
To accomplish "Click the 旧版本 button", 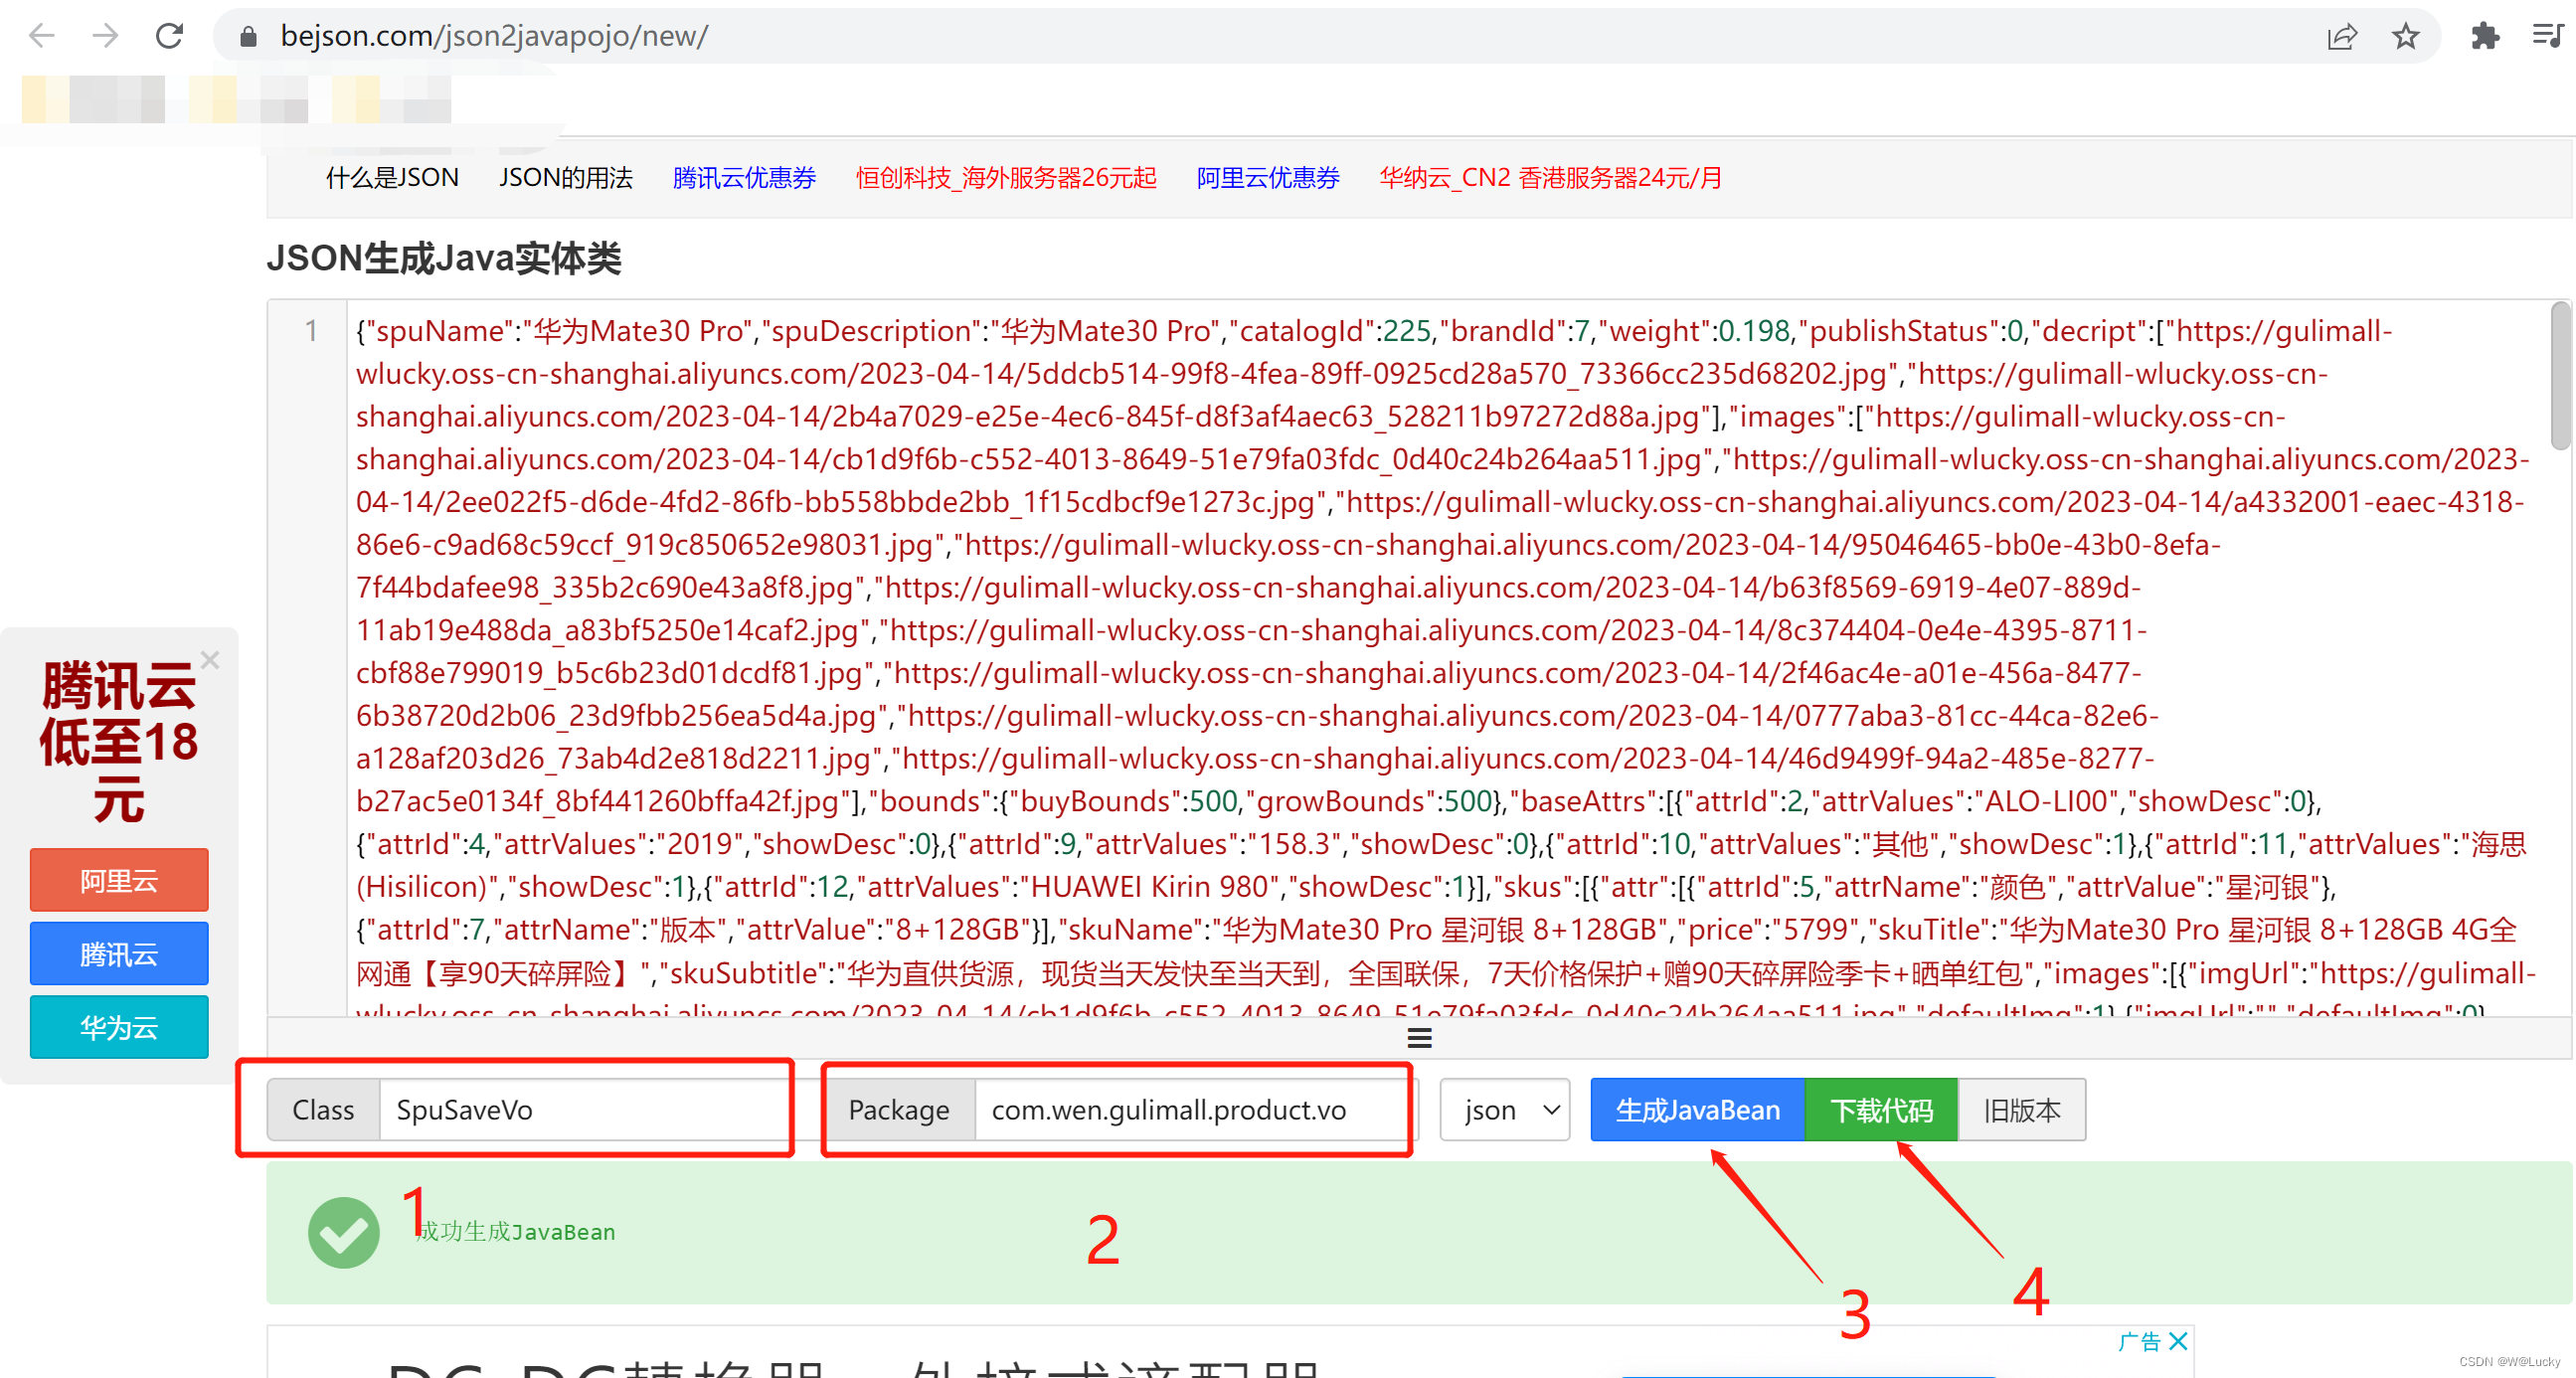I will (x=2021, y=1110).
